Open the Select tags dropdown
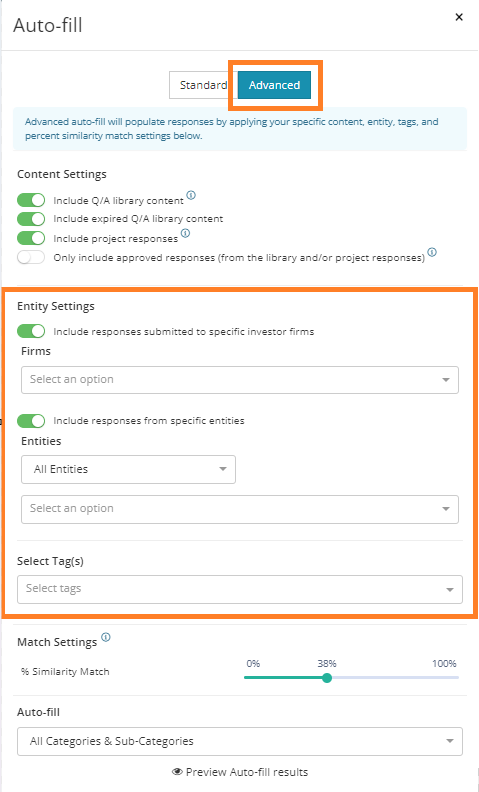The height and width of the screenshot is (792, 479). 240,589
